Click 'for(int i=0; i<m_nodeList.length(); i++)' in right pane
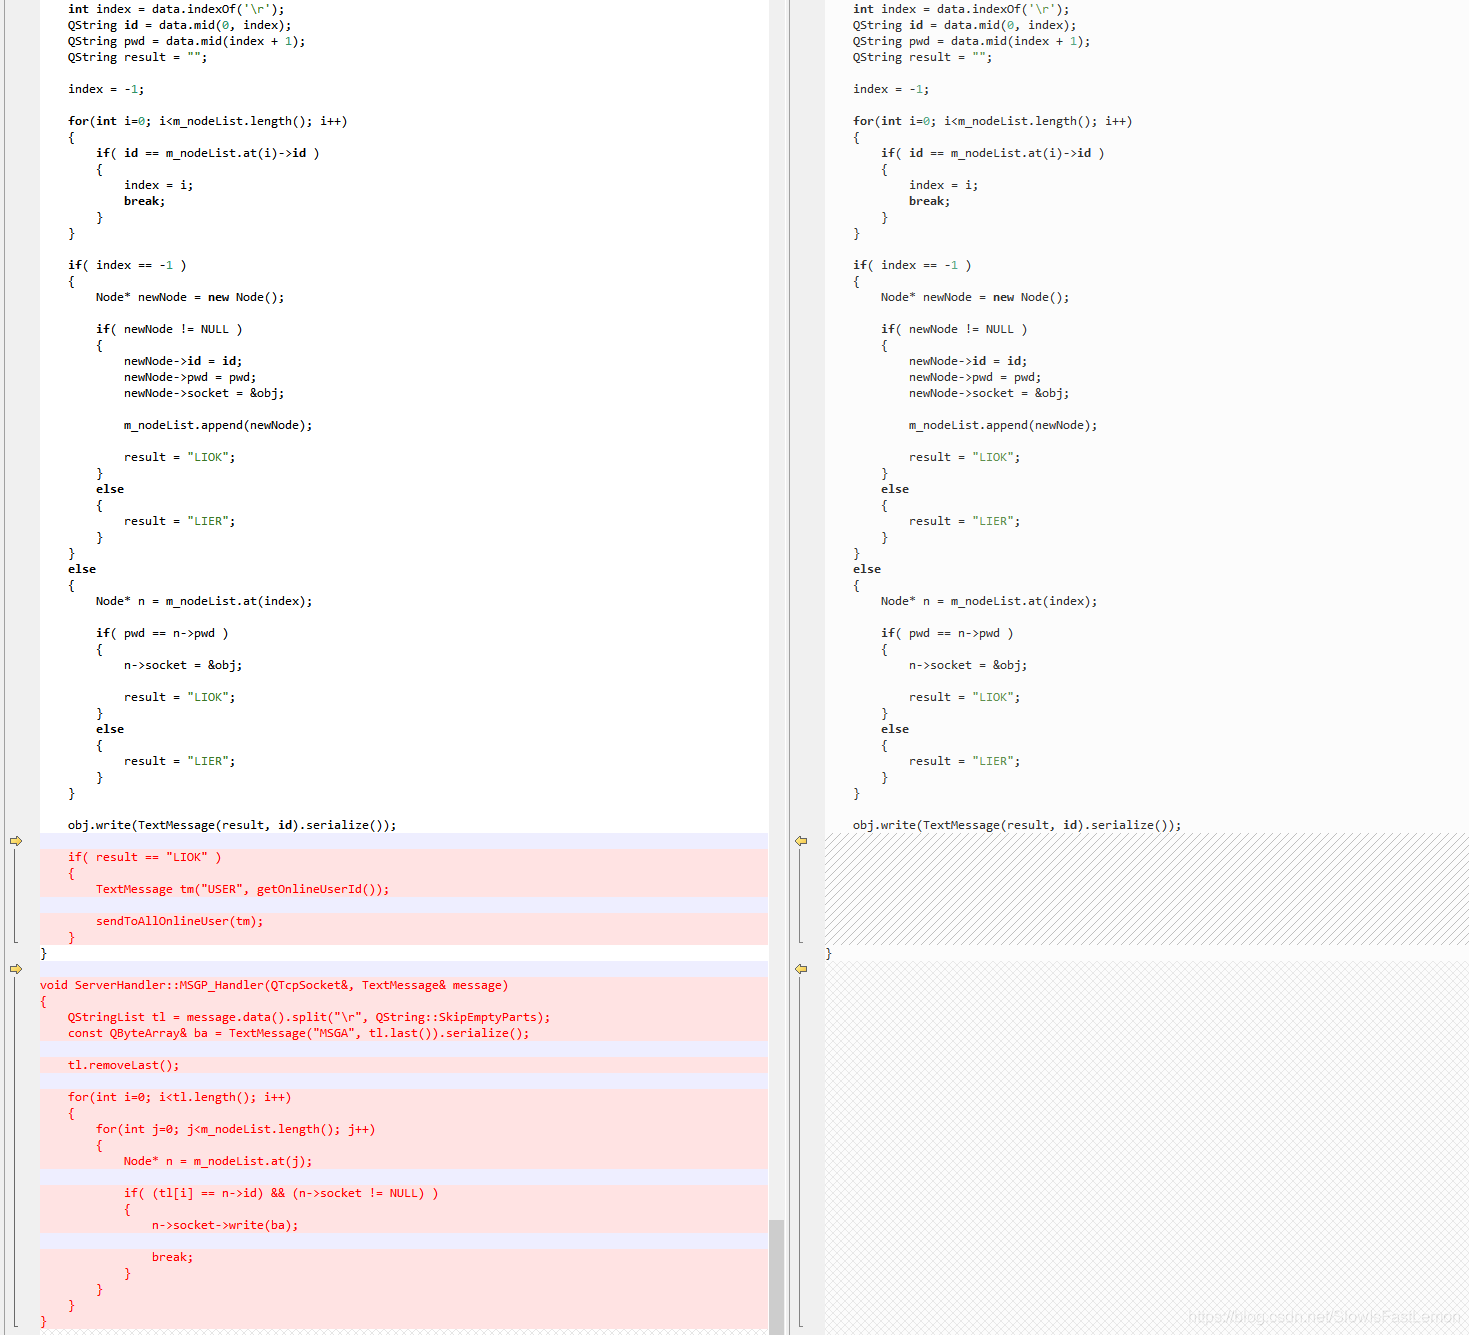1469x1335 pixels. (993, 121)
